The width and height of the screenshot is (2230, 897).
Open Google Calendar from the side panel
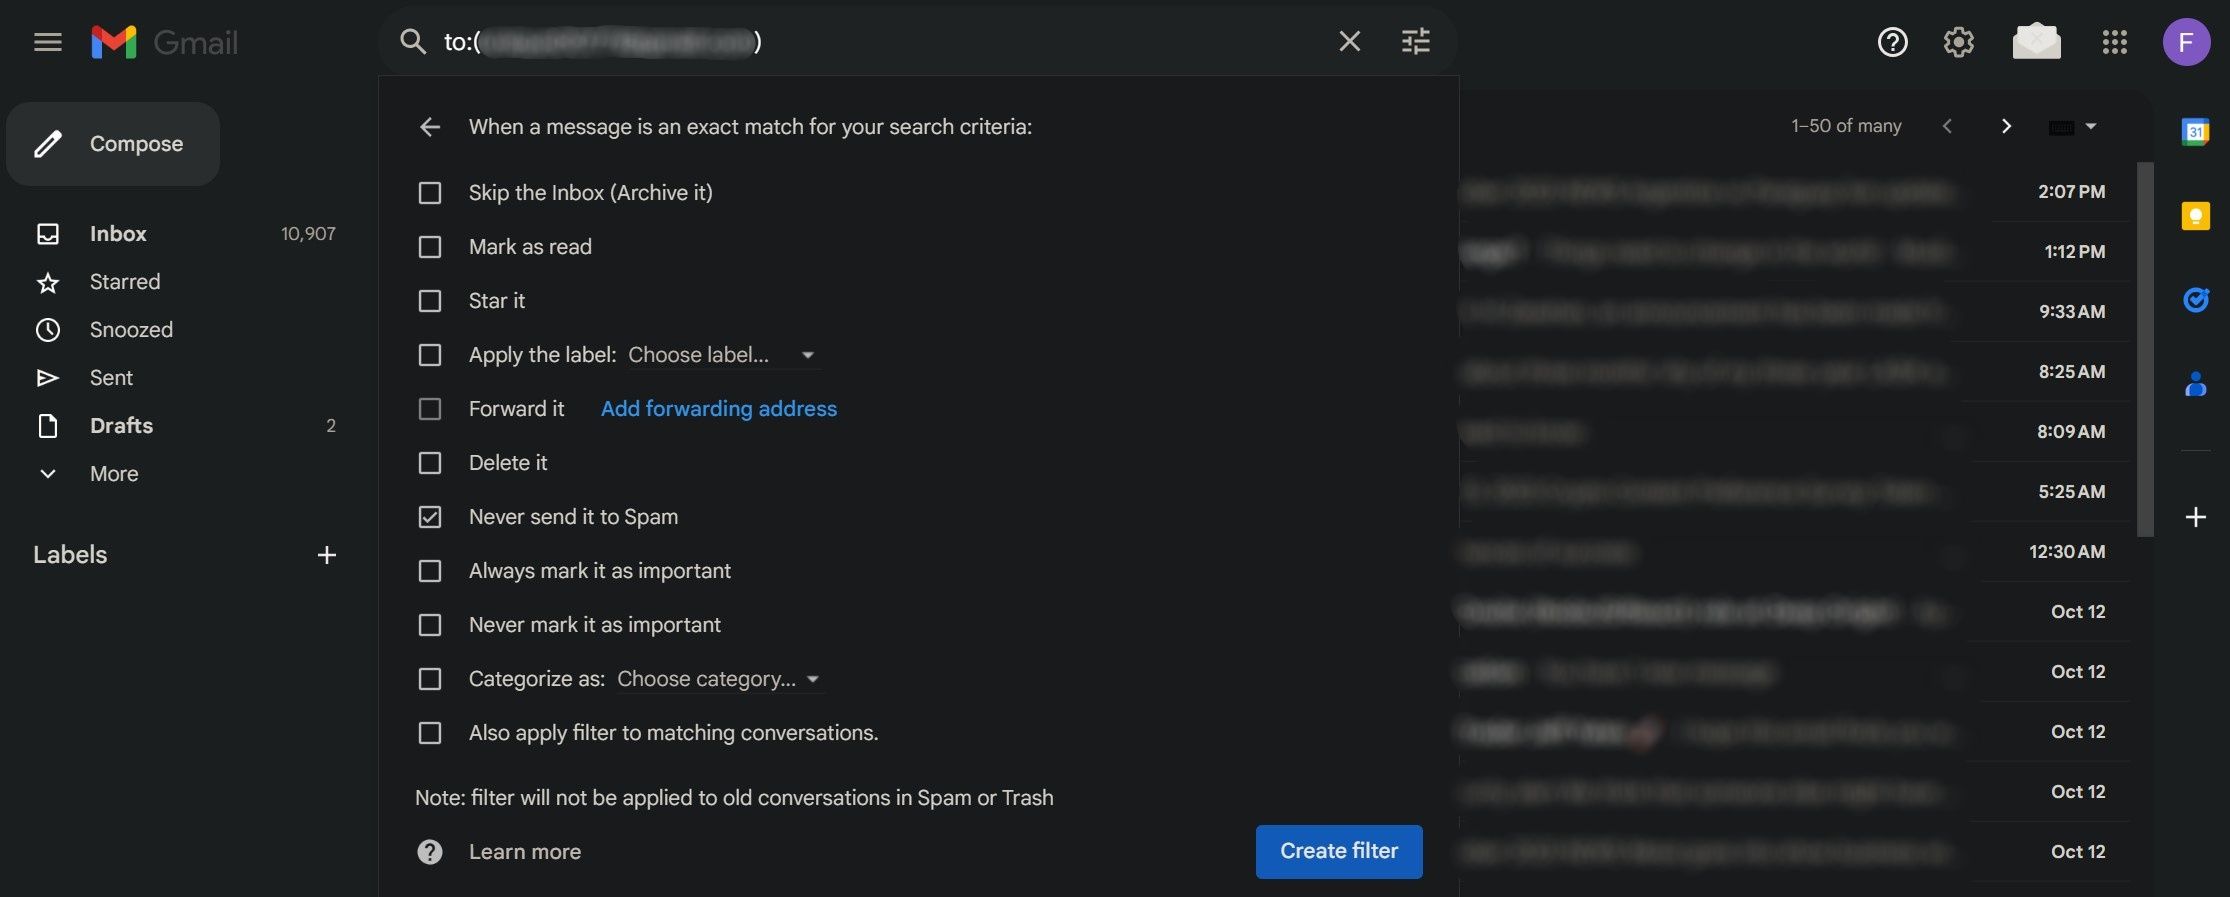coord(2196,130)
